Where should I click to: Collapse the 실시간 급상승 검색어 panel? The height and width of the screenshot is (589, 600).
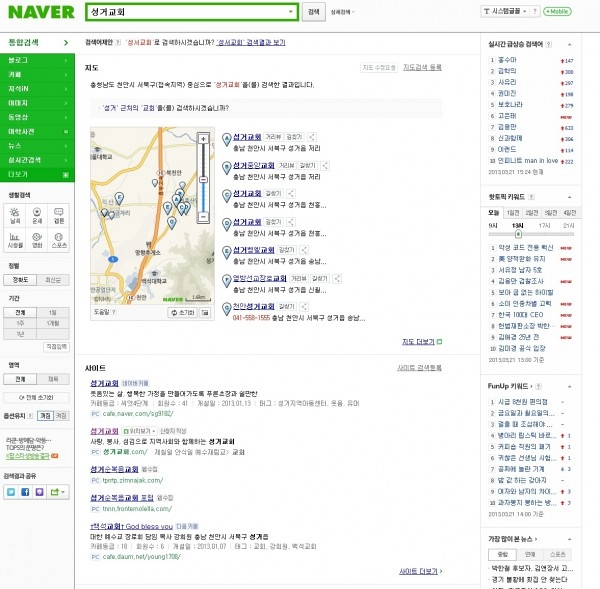pyautogui.click(x=569, y=44)
